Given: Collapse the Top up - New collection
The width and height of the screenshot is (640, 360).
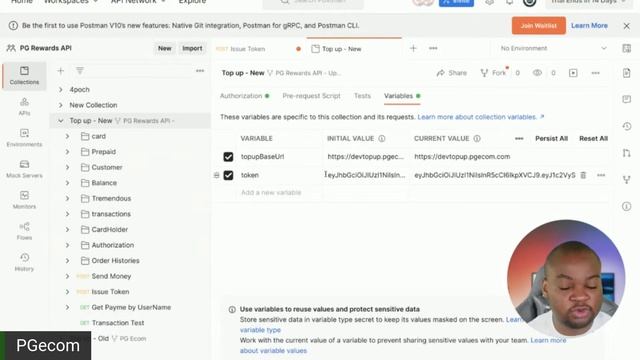Looking at the screenshot, I should [60, 121].
